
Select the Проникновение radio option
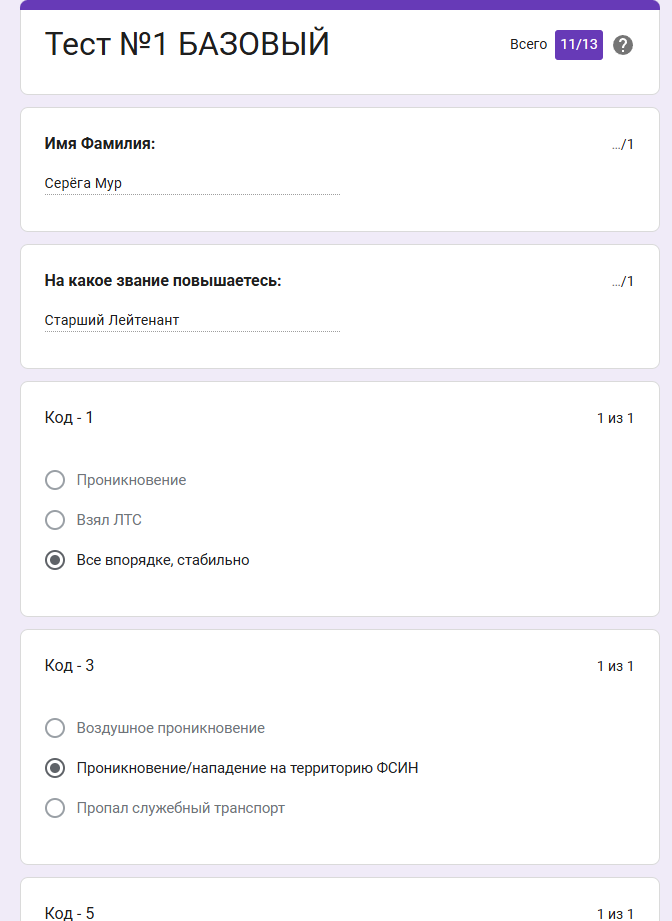55,480
